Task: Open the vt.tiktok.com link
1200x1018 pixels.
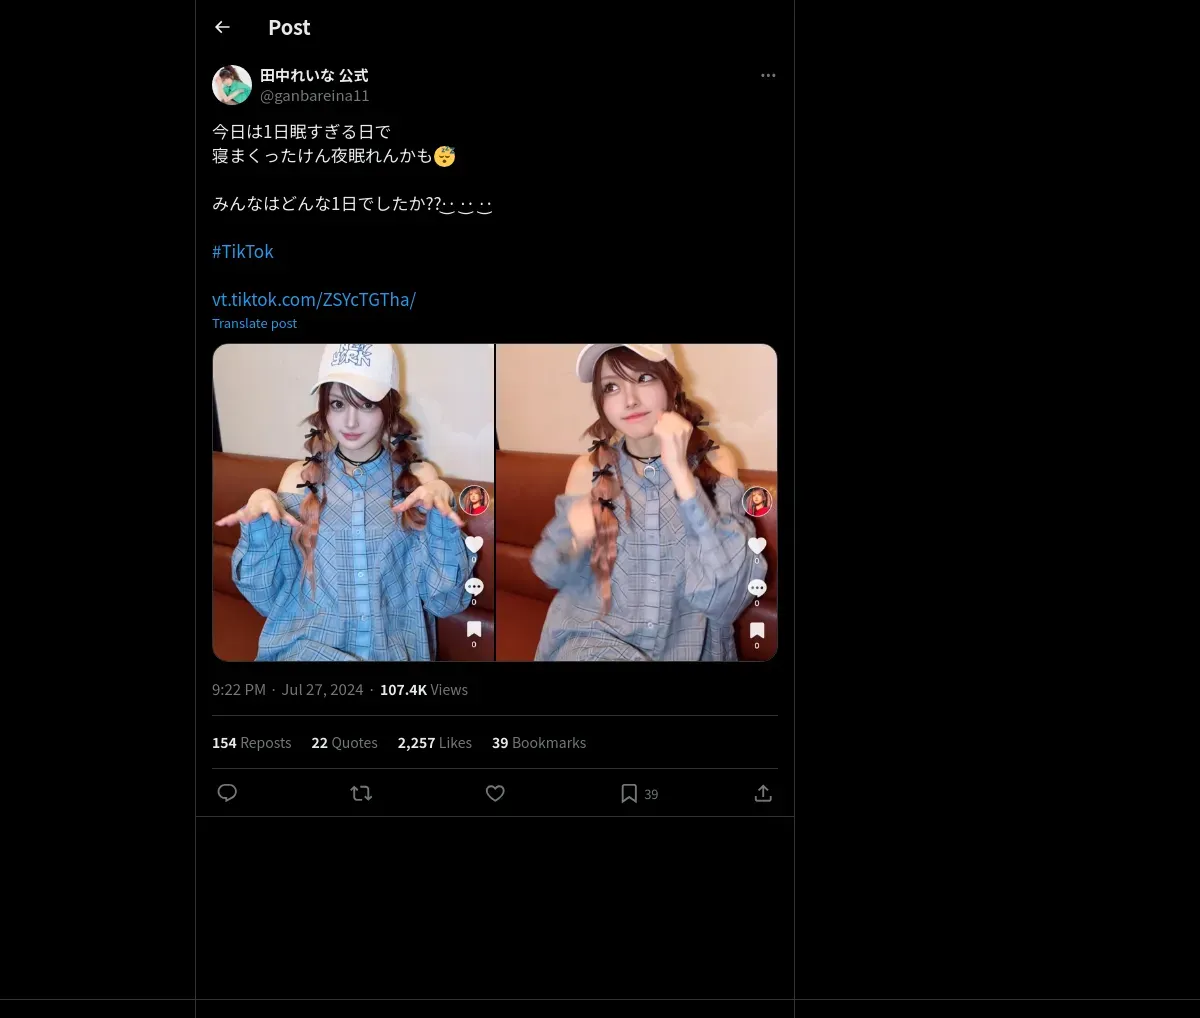Action: [314, 299]
